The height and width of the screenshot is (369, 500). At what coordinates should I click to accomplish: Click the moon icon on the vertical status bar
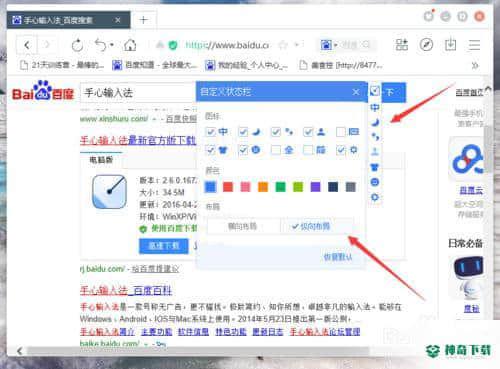[375, 122]
